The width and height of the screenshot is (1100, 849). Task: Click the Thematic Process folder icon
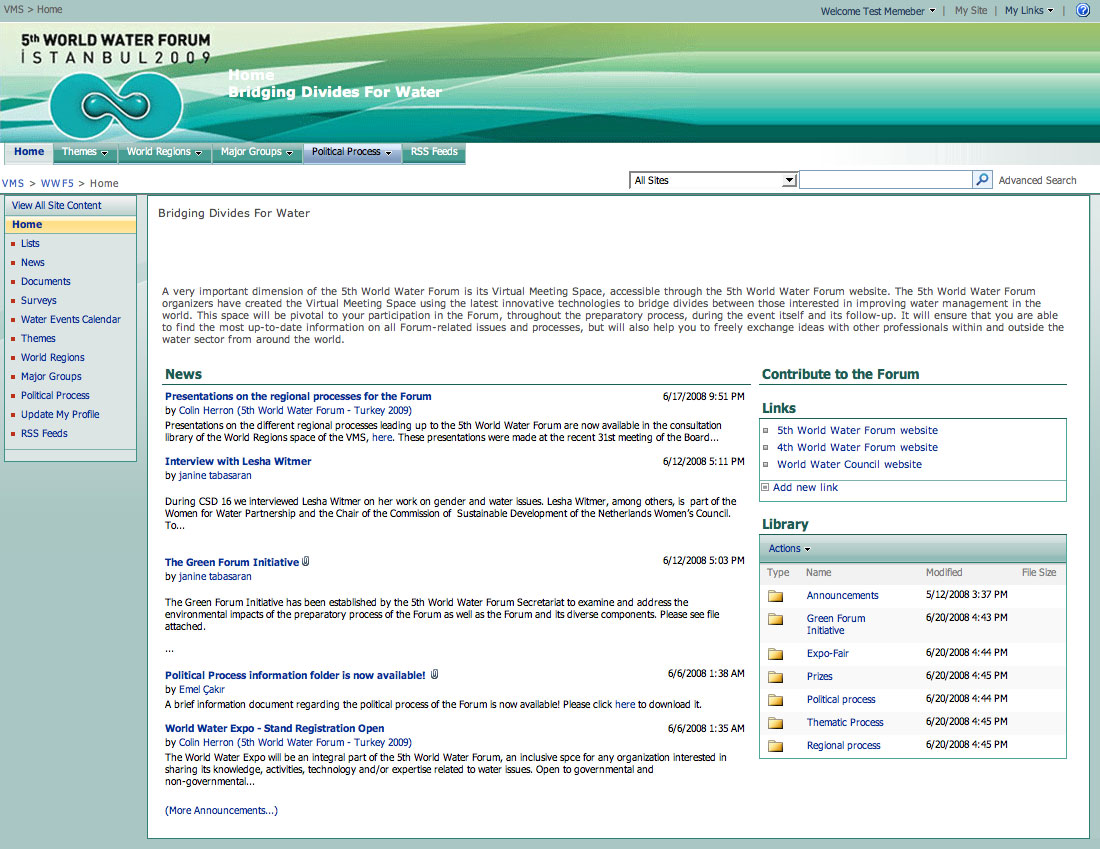775,723
